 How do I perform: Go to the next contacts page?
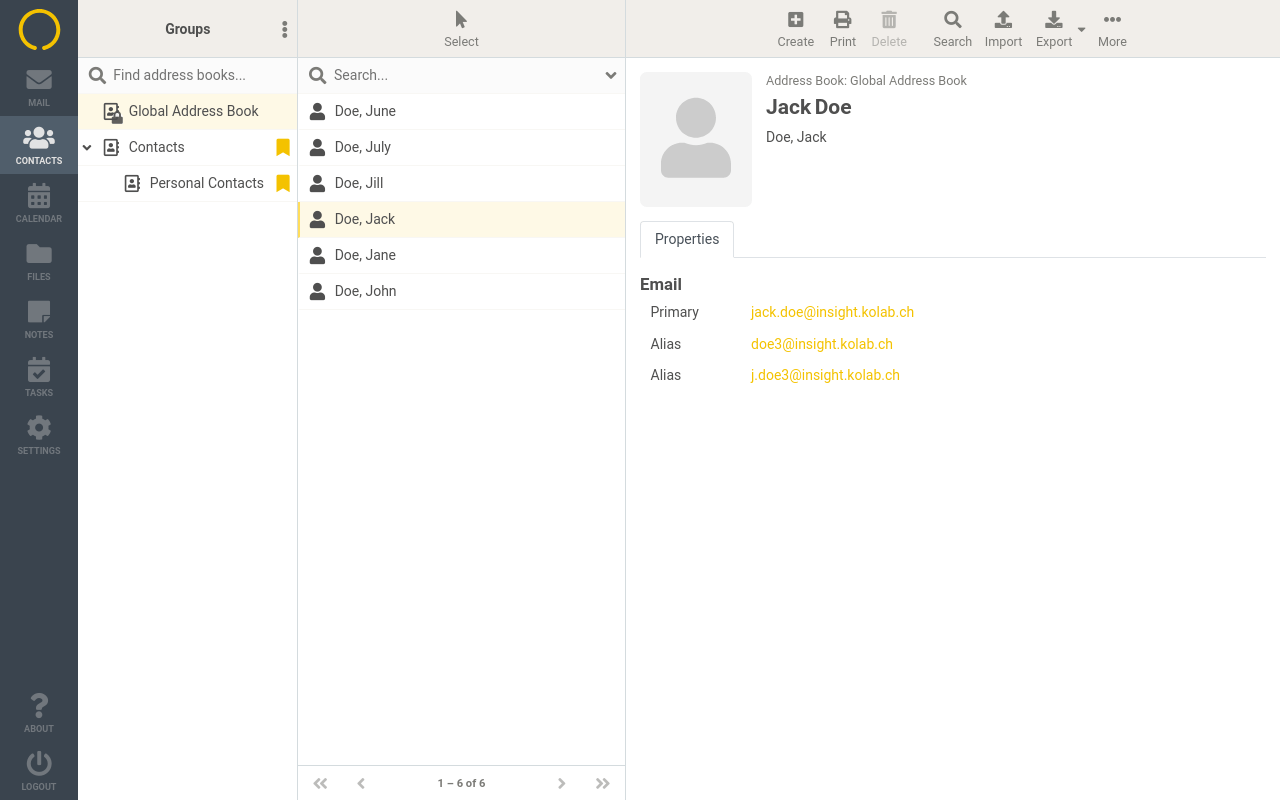562,783
